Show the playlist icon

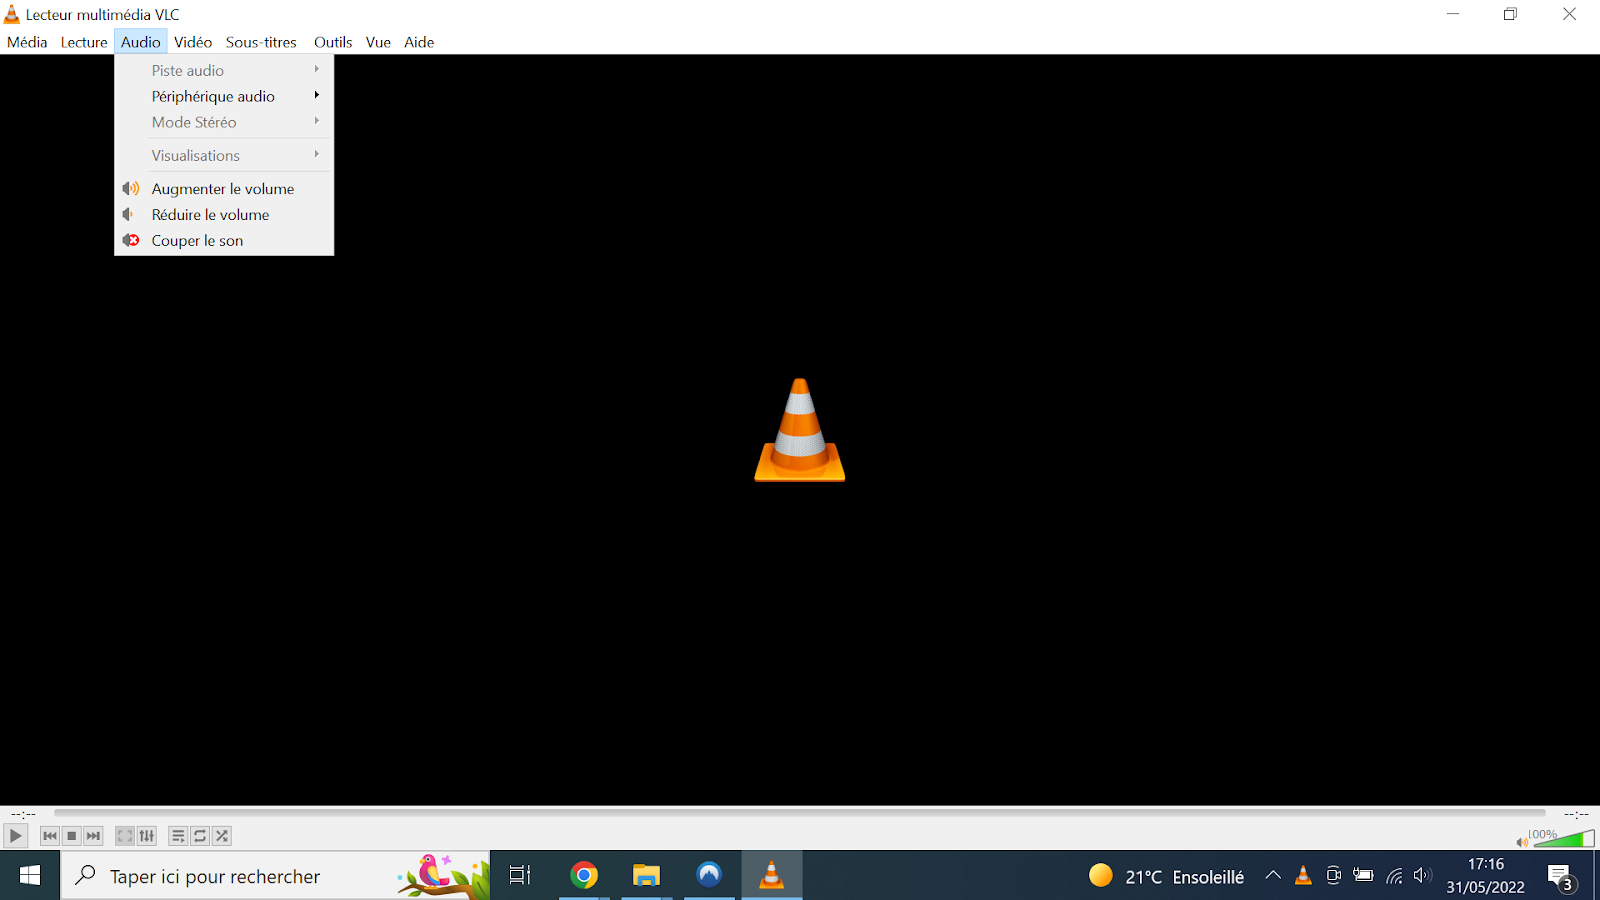pyautogui.click(x=178, y=836)
